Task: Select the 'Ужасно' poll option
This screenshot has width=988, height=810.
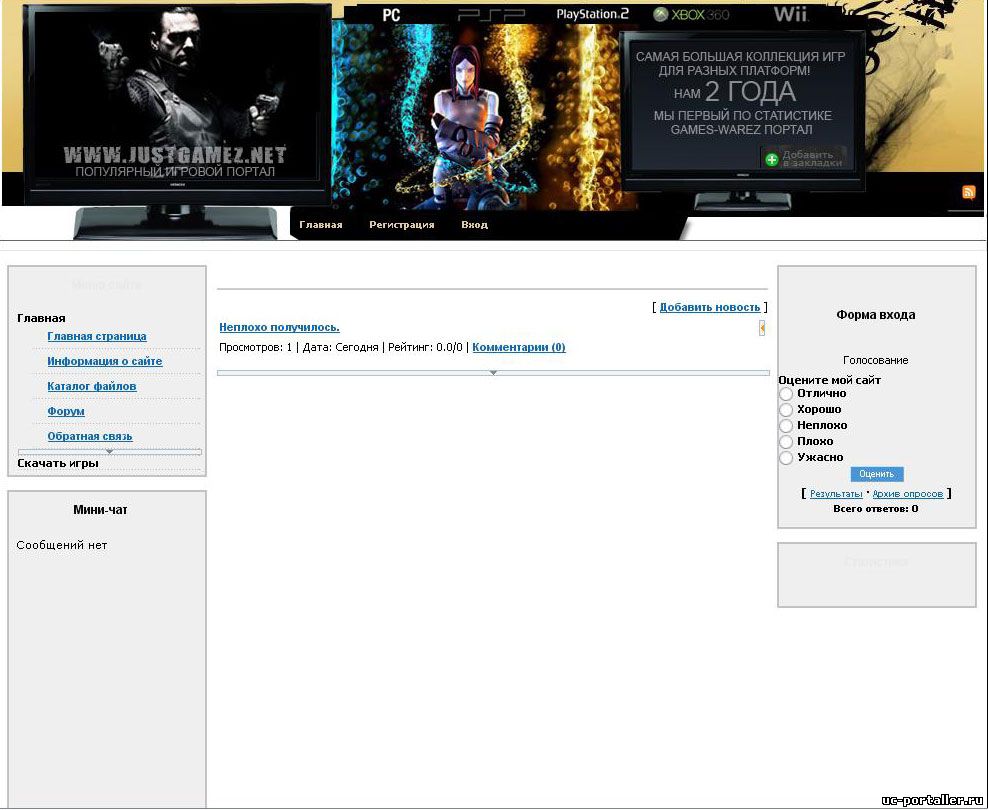Action: pyautogui.click(x=786, y=458)
